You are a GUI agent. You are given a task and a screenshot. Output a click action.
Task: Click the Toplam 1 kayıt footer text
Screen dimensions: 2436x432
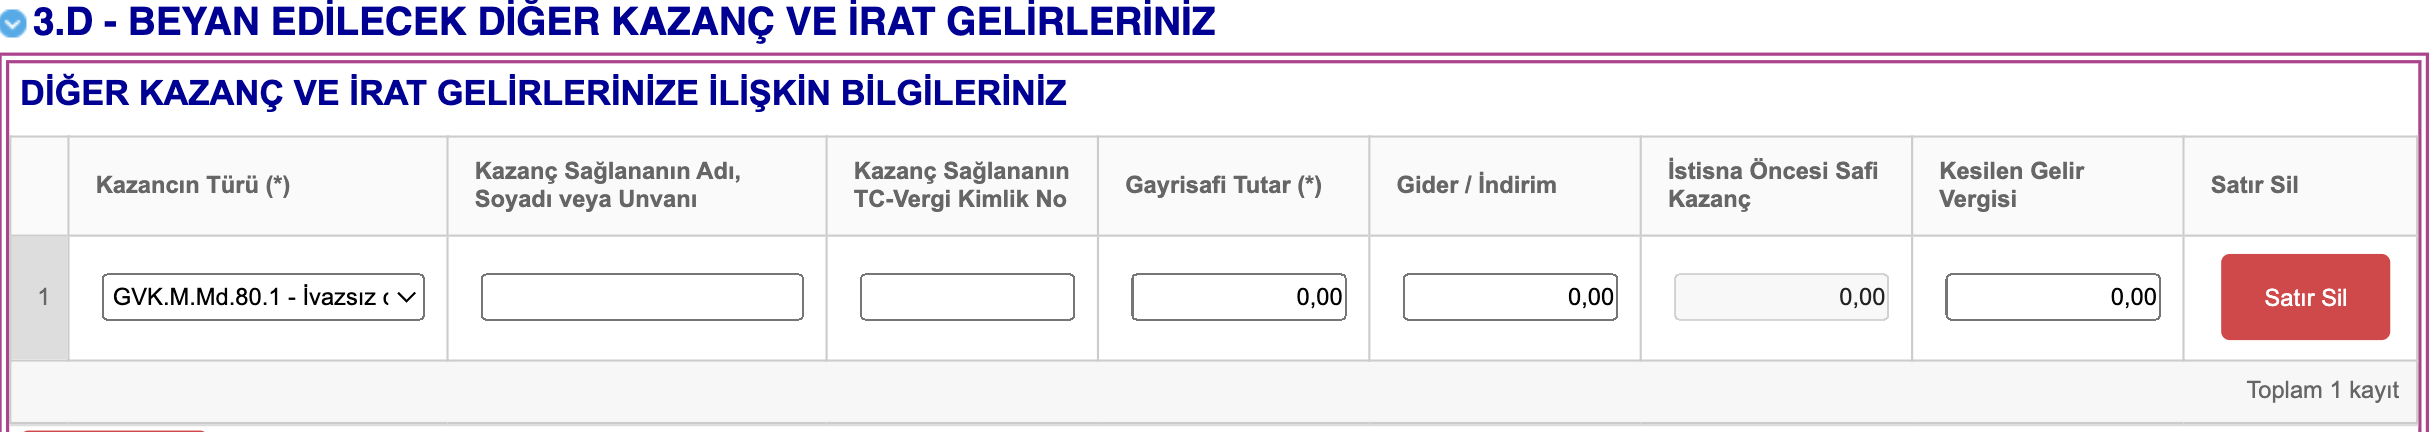tap(2322, 390)
